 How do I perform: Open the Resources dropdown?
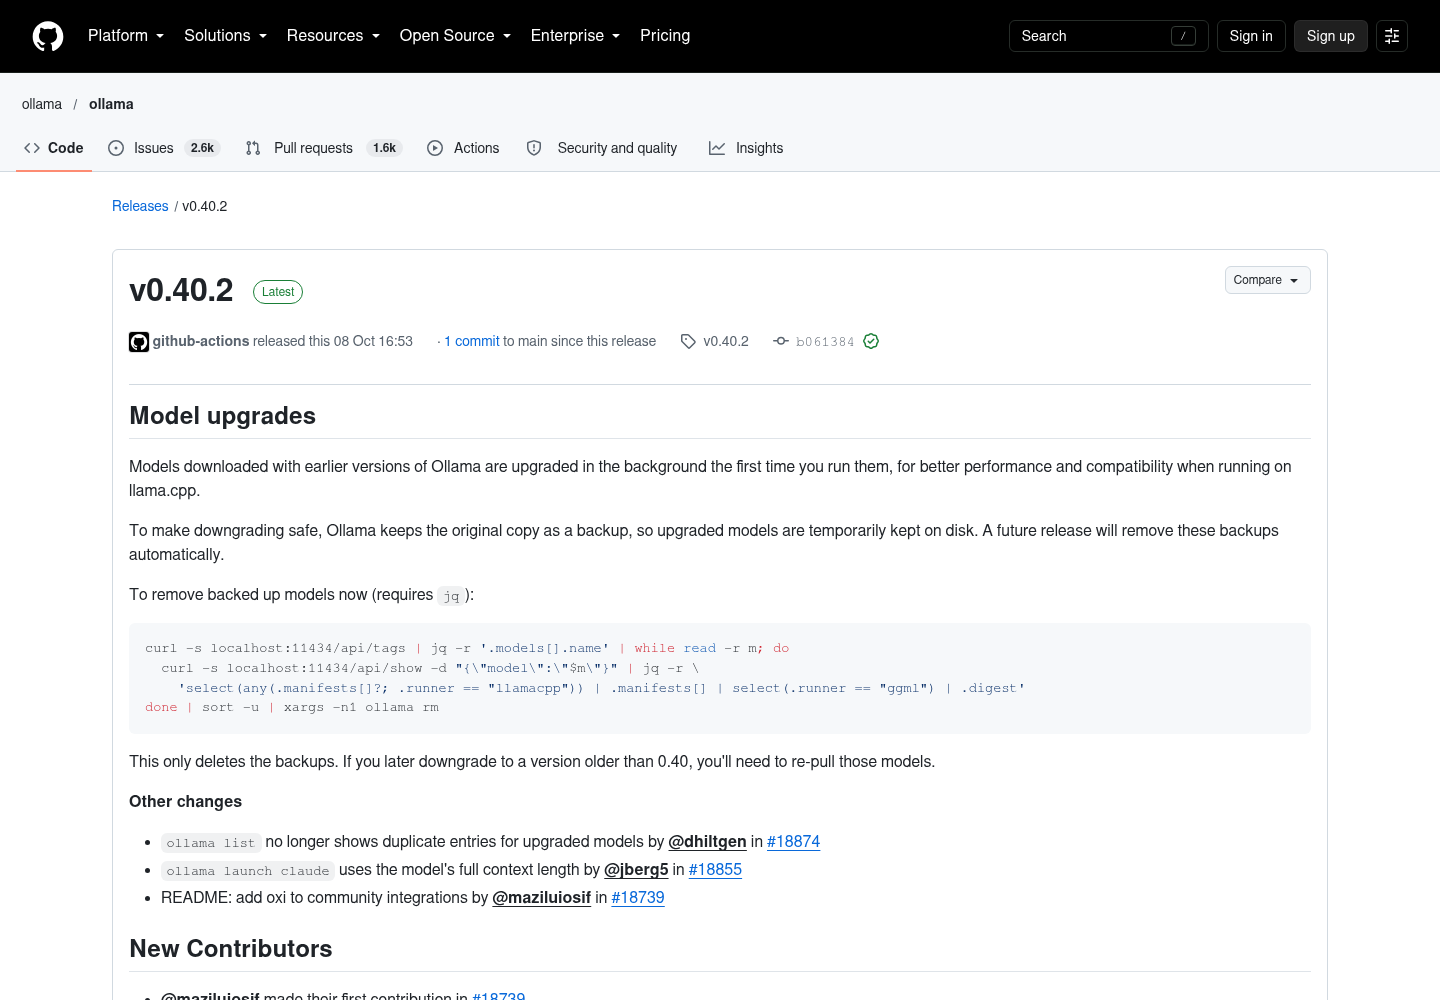333,36
